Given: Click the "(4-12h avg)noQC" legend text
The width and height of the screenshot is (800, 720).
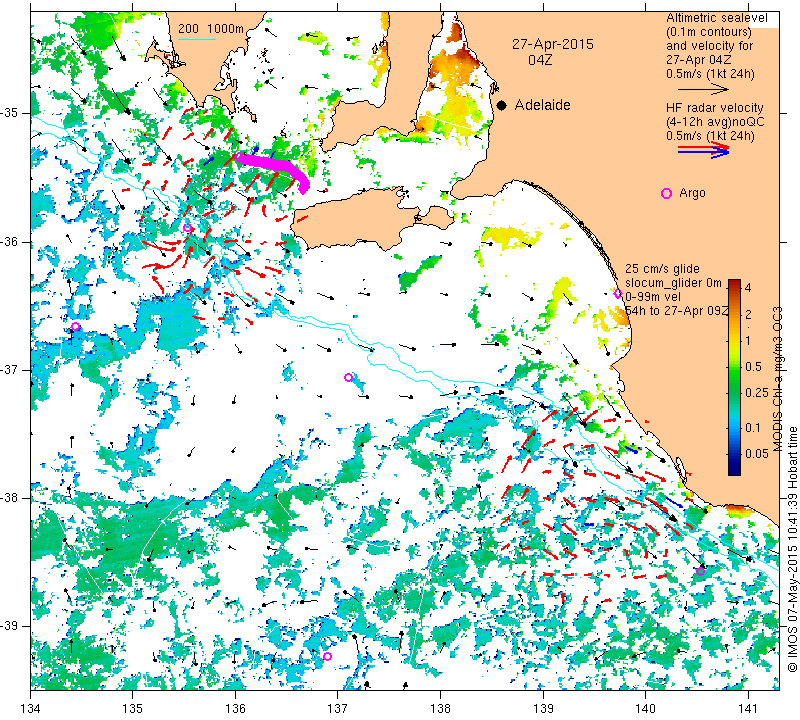Looking at the screenshot, I should coord(715,122).
